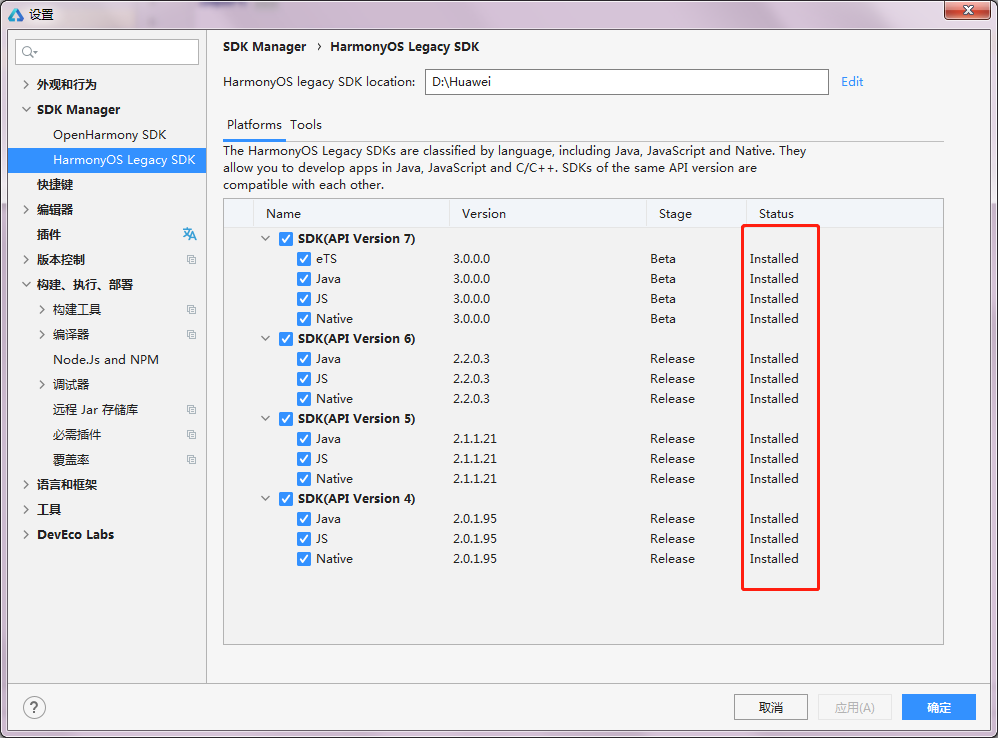Click SDK Manager breadcrumb link

265,47
